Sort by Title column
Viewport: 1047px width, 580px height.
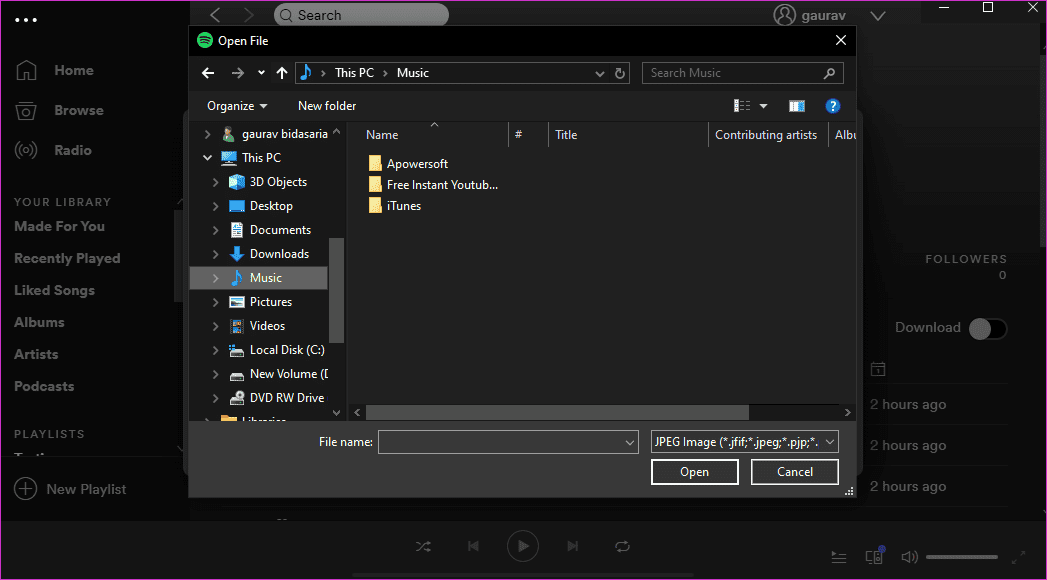point(566,135)
